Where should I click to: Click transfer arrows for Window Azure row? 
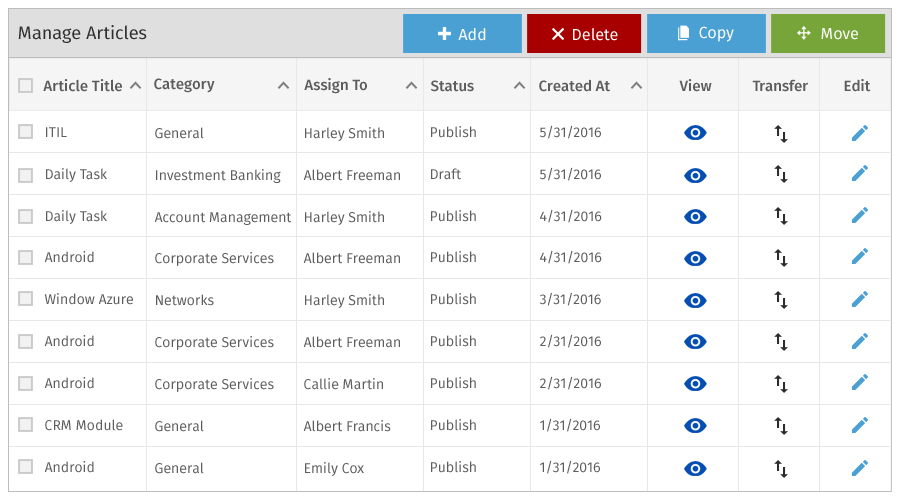(781, 300)
